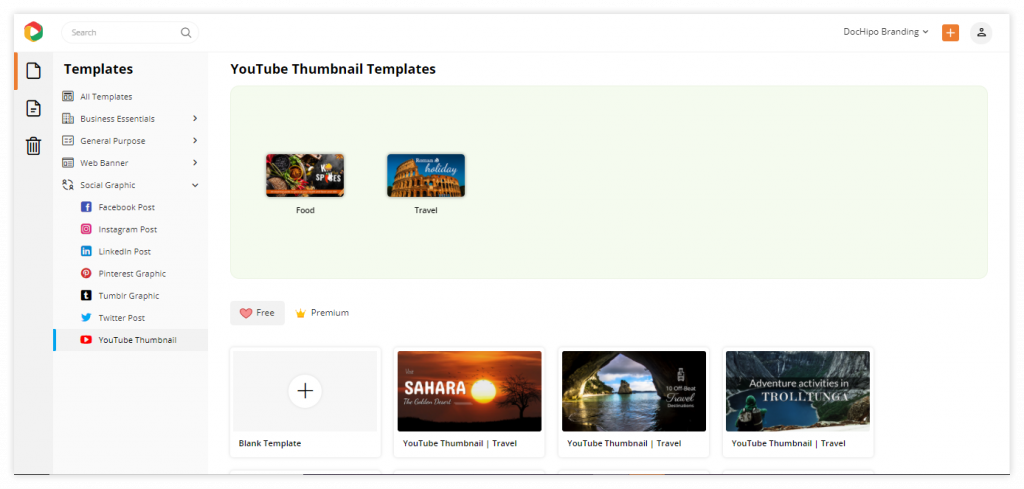This screenshot has height=489, width=1024.
Task: Select General Purpose category label
Action: coord(113,141)
